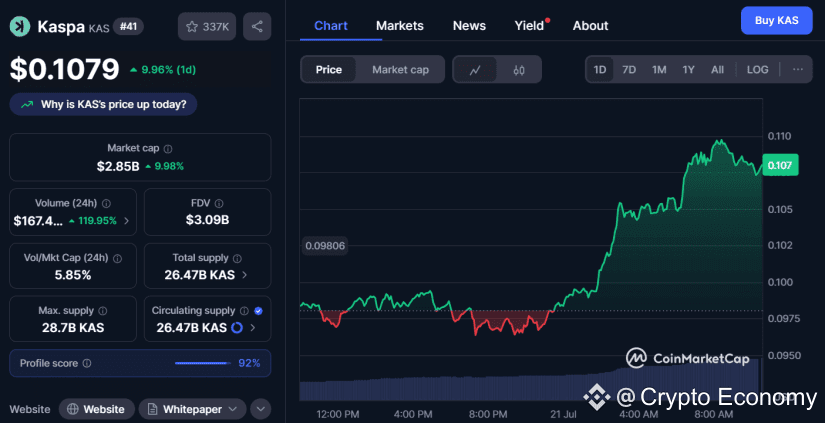This screenshot has height=423, width=825.
Task: Show Max. supply info icon
Action: pos(103,311)
